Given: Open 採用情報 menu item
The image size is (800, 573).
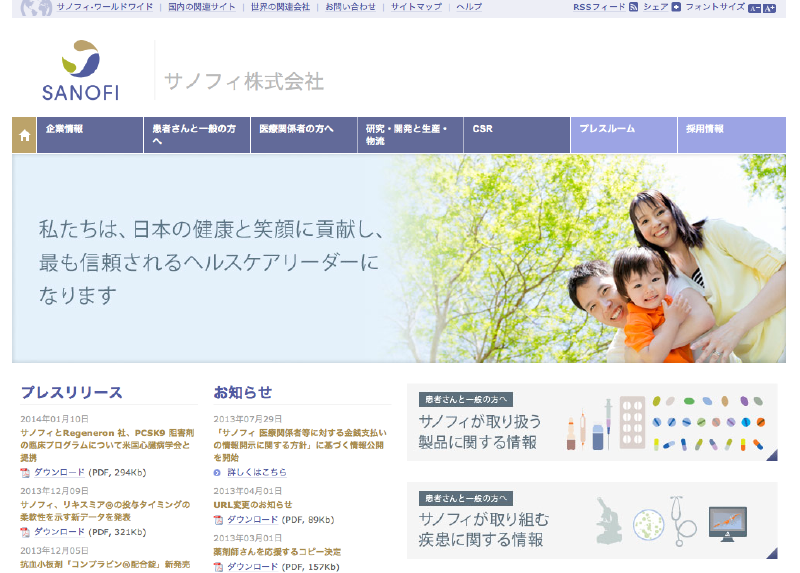Looking at the screenshot, I should point(732,135).
